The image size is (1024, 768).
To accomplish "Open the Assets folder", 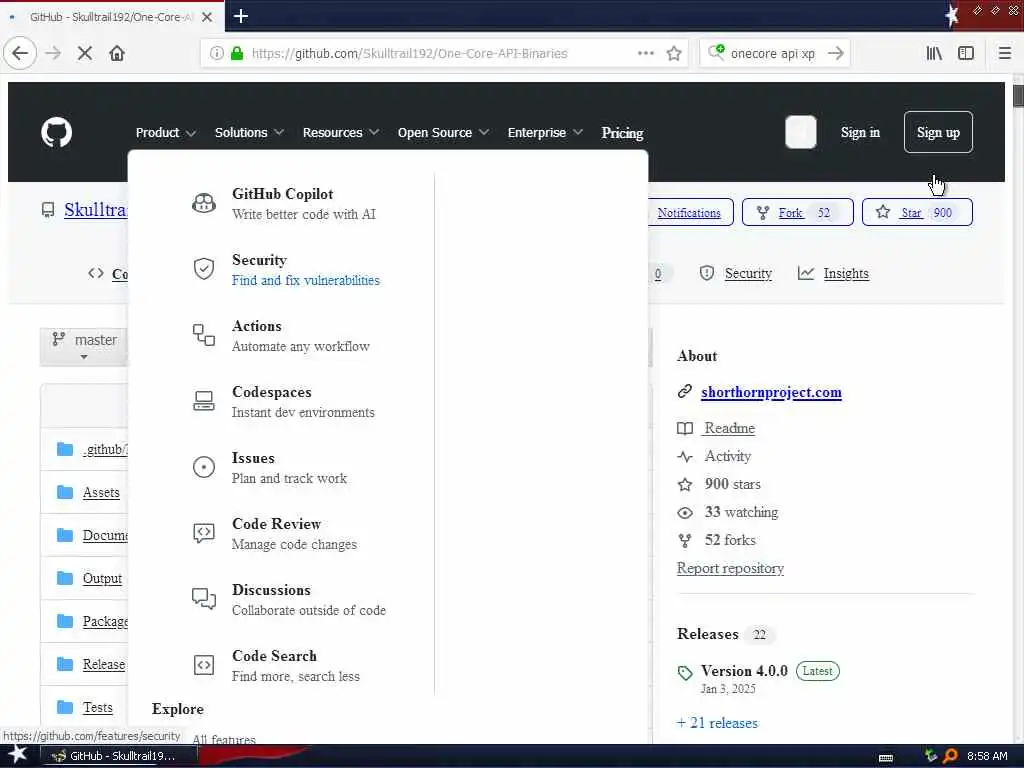I will (101, 492).
